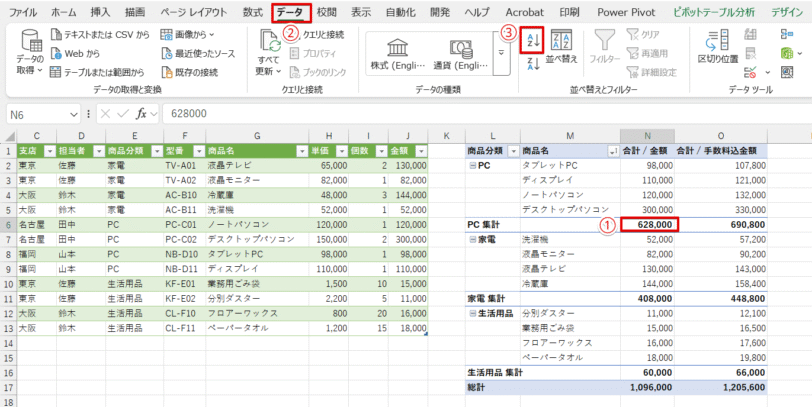Collapse the PC group in the pivot table
812x407 pixels.
click(472, 166)
